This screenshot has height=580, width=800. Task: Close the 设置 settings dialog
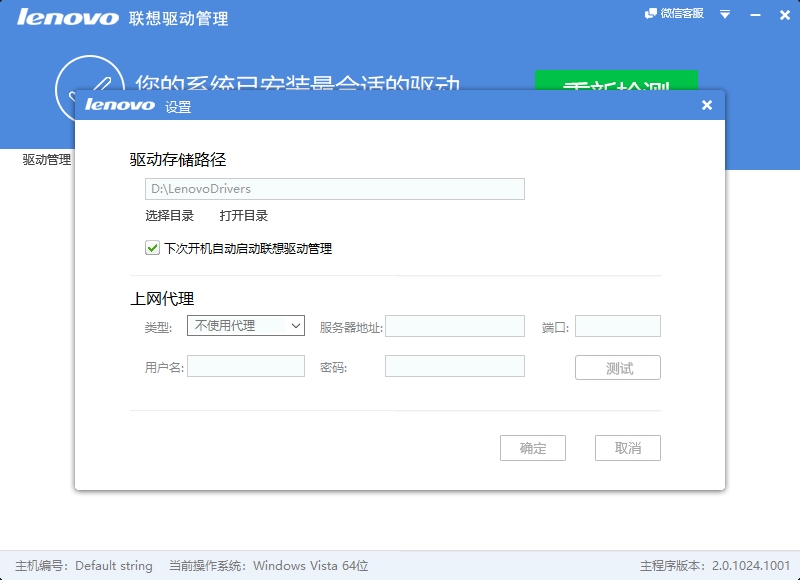pyautogui.click(x=707, y=105)
